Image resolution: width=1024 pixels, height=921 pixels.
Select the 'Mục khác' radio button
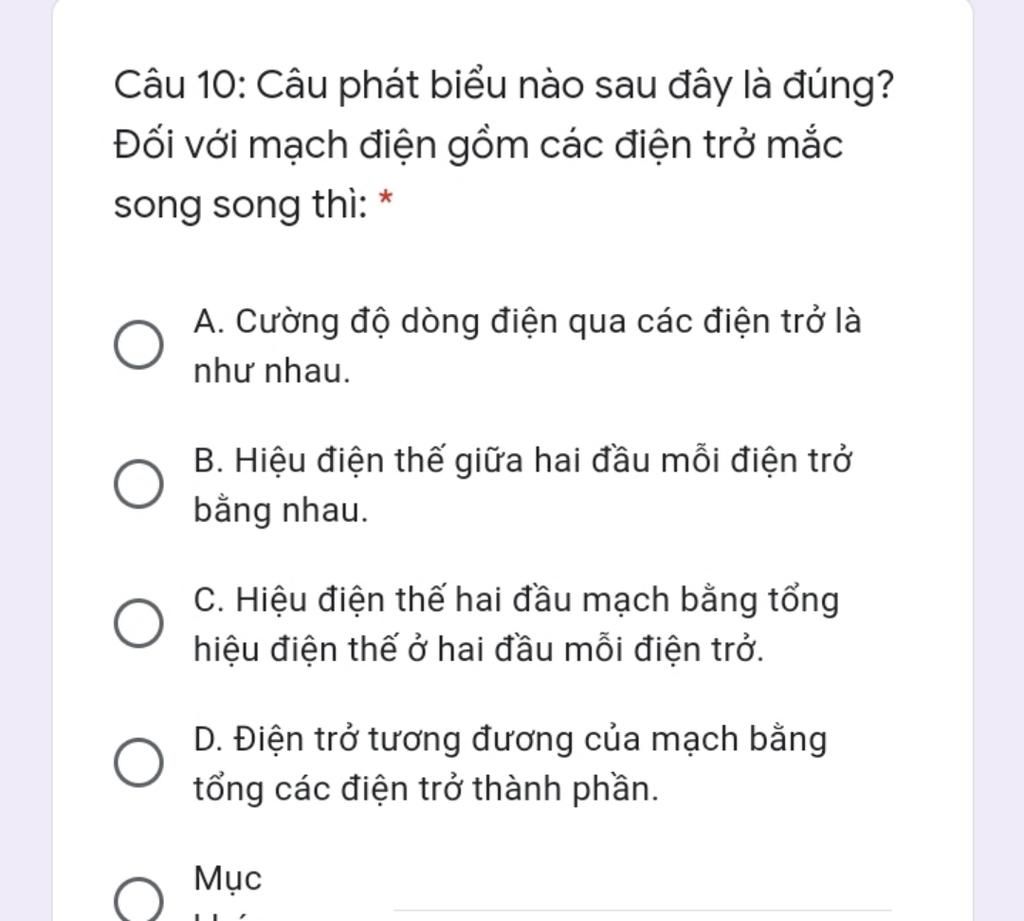point(138,899)
